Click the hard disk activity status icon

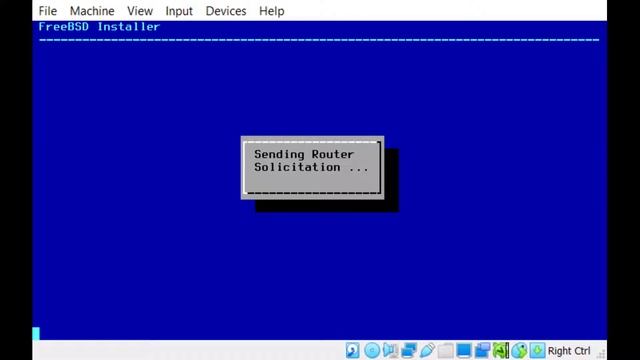pos(353,351)
